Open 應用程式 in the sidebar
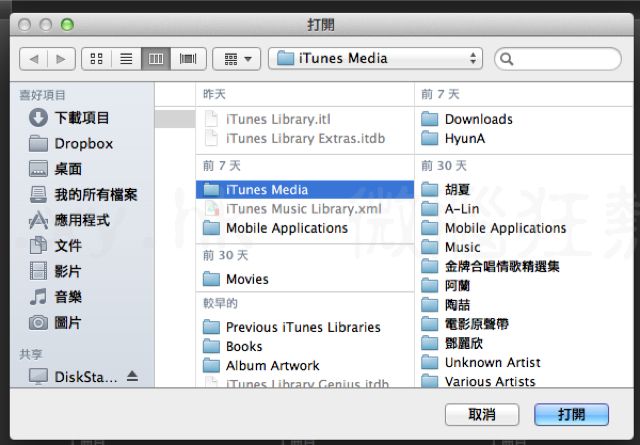640x445 pixels. pos(82,220)
